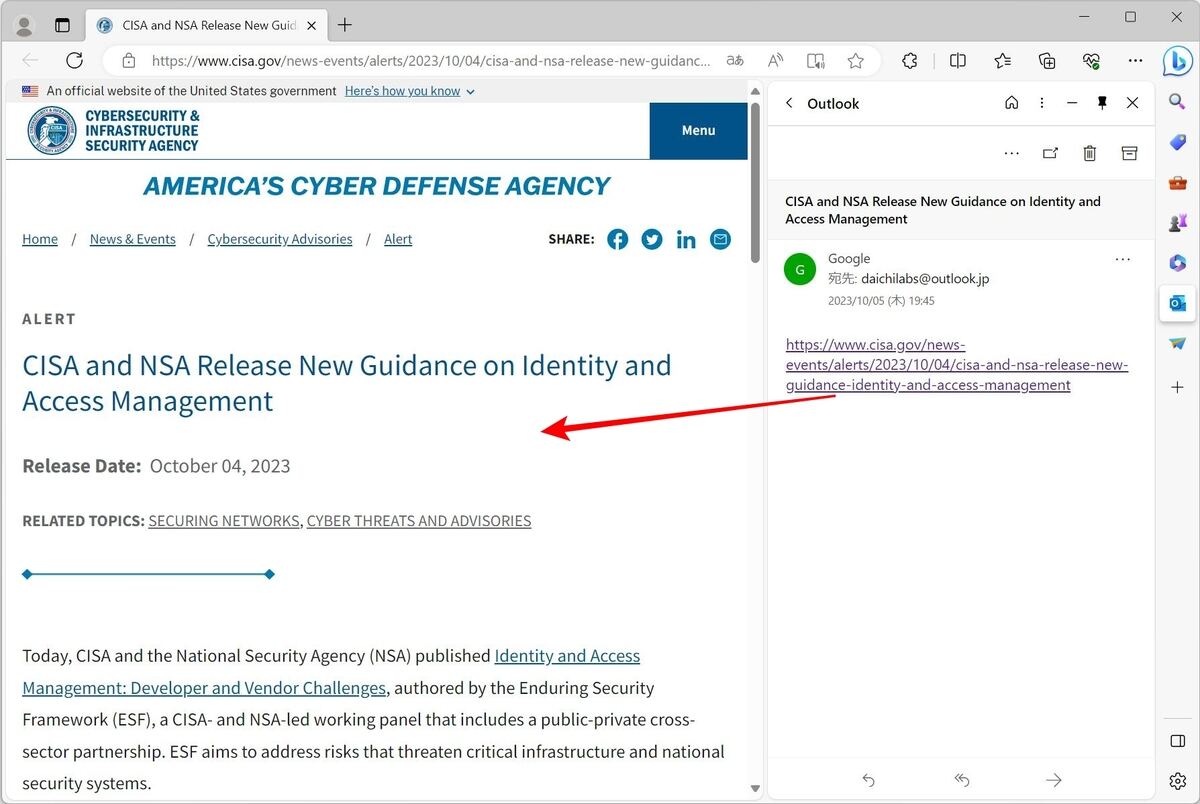Viewport: 1200px width, 804px height.
Task: Toggle split screen view icon
Action: tap(958, 60)
